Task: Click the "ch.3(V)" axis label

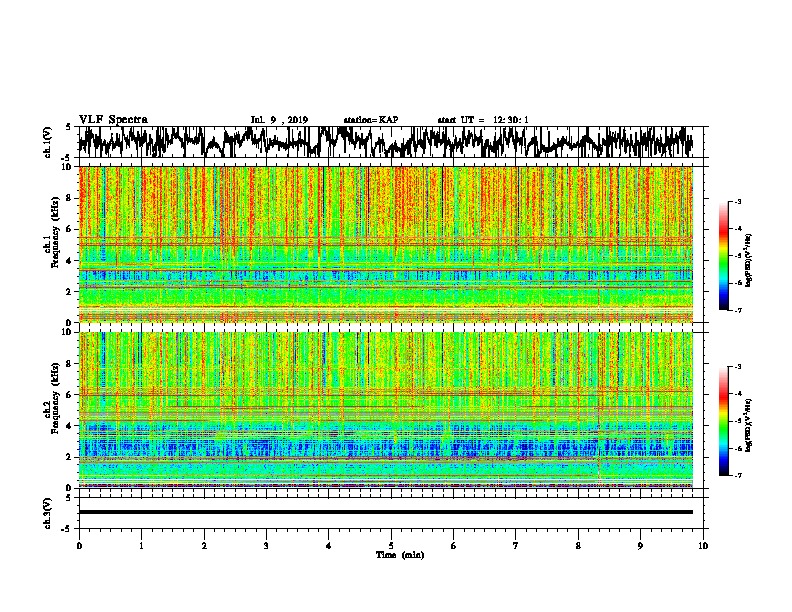Action: click(x=48, y=513)
